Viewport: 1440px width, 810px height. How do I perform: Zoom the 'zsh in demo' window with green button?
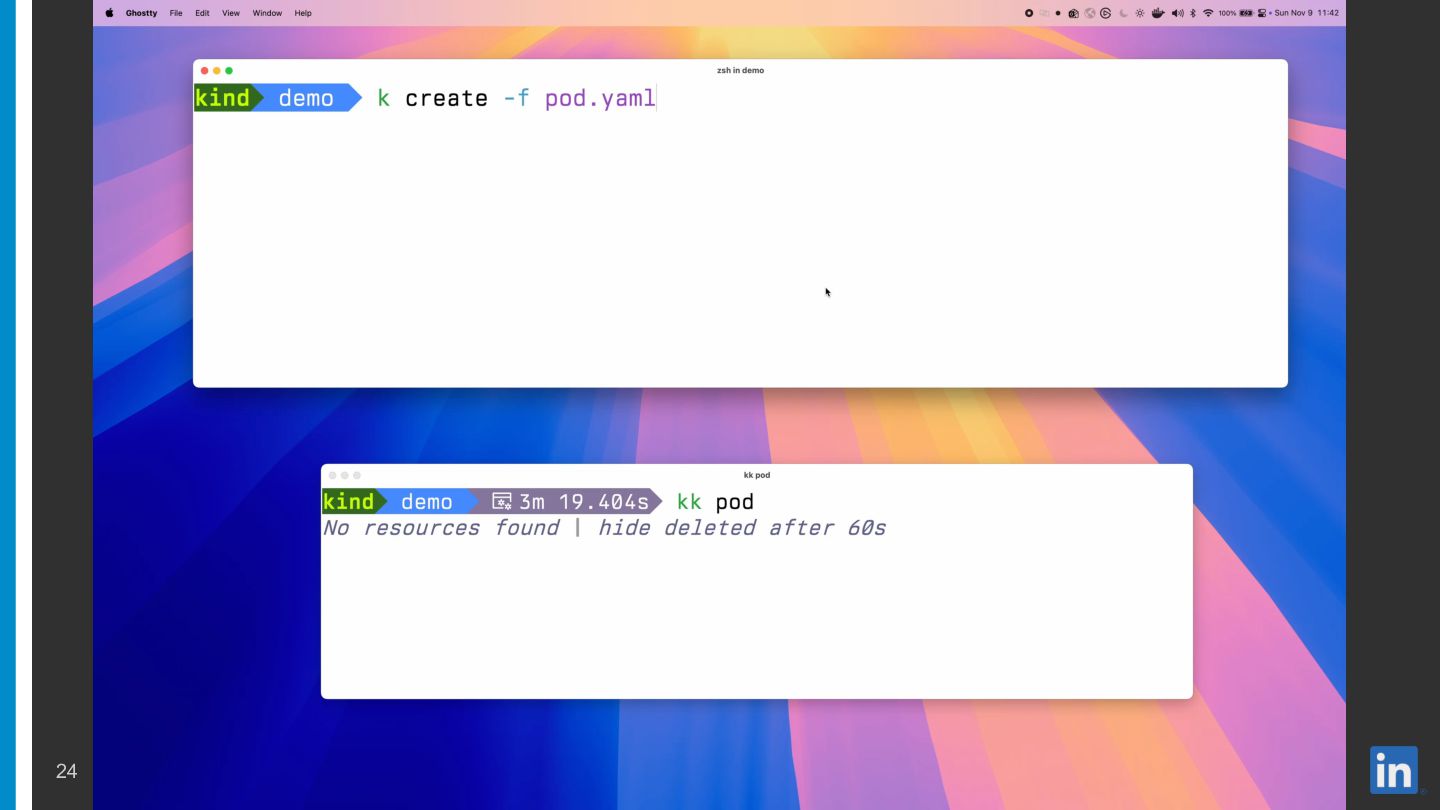coord(229,71)
